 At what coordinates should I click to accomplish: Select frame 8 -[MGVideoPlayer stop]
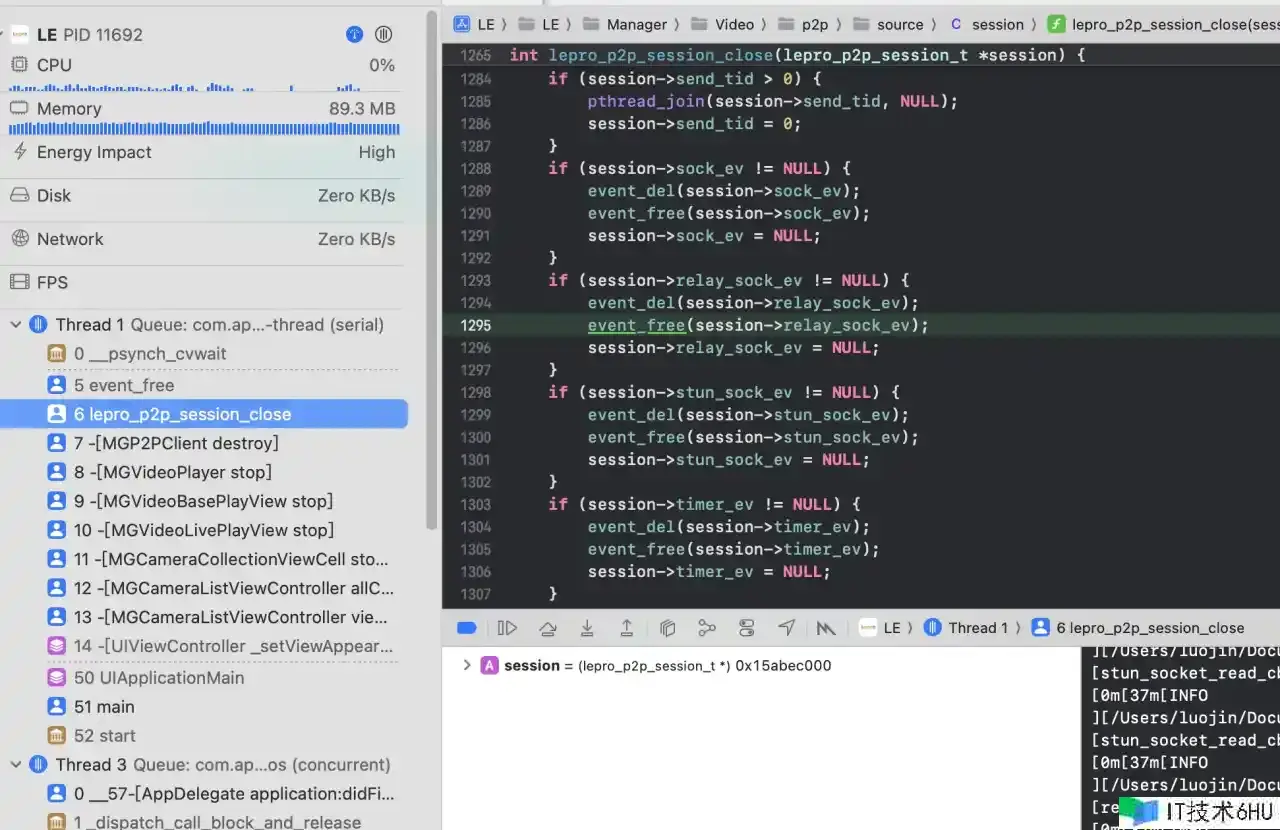point(204,472)
